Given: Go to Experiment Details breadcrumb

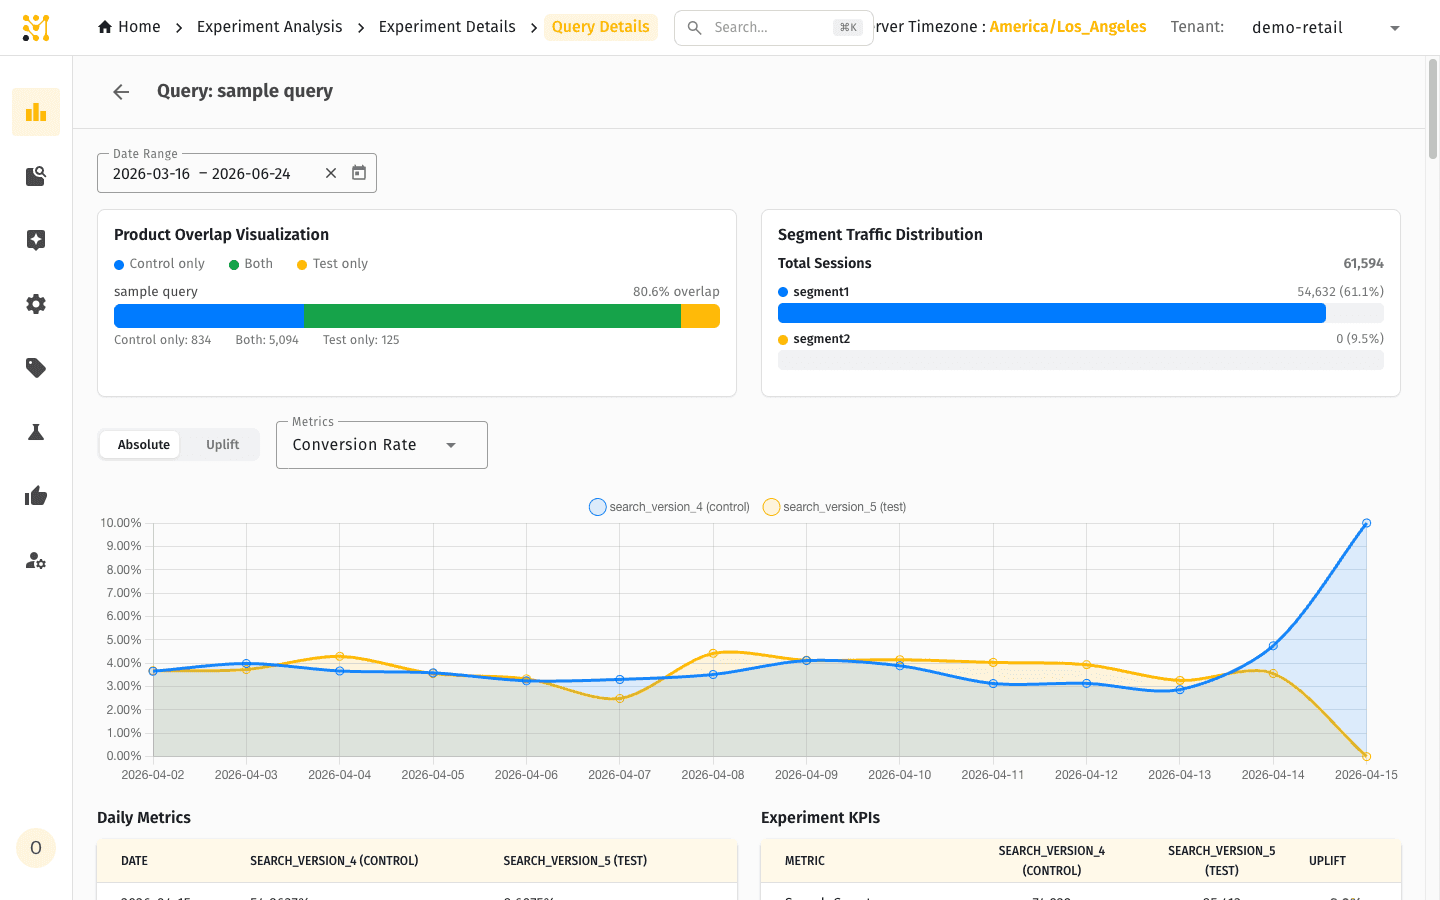Looking at the screenshot, I should coord(447,27).
